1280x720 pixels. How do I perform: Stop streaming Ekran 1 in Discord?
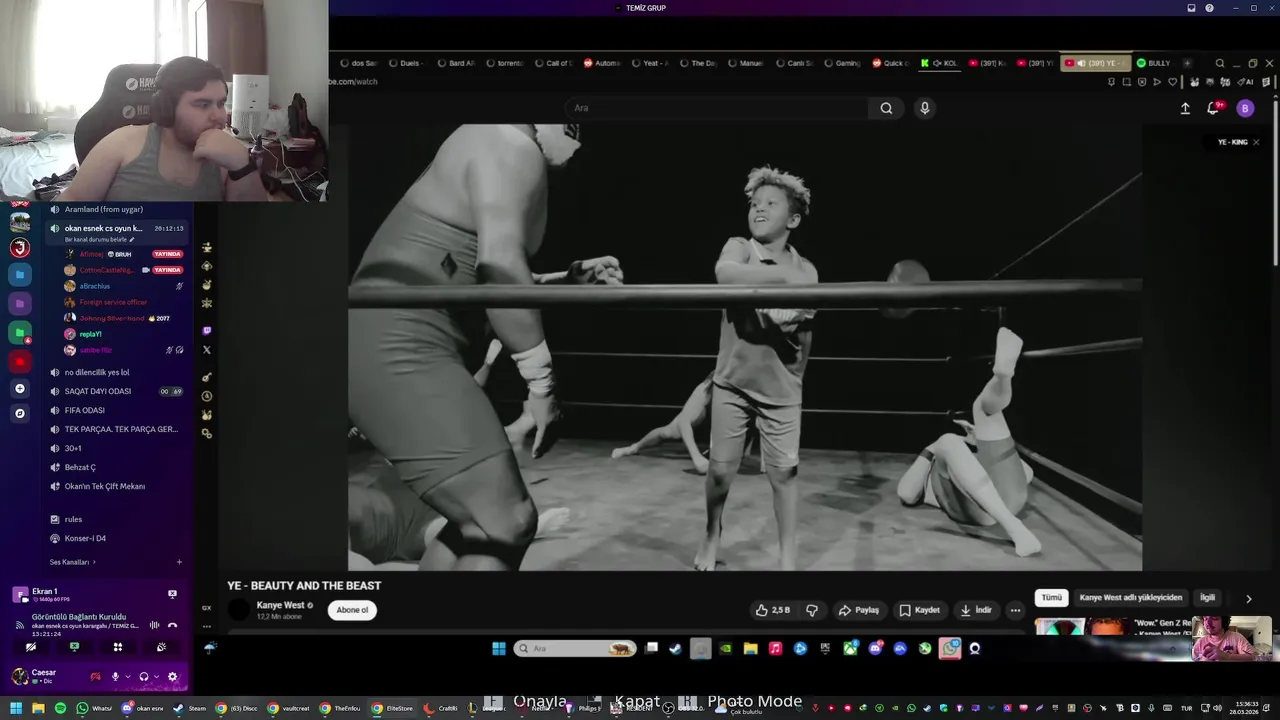point(172,594)
